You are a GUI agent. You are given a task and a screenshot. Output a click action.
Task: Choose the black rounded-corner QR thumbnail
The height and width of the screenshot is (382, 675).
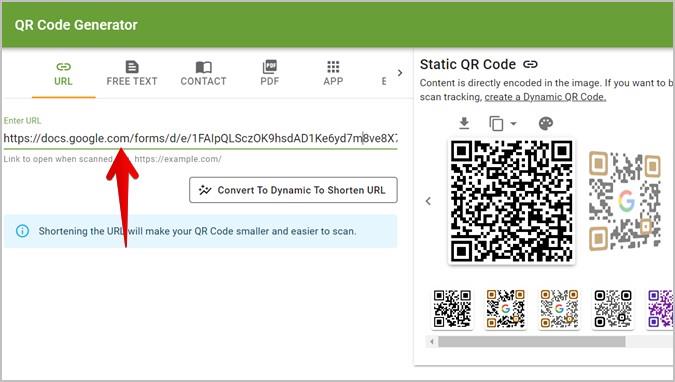(x=612, y=309)
